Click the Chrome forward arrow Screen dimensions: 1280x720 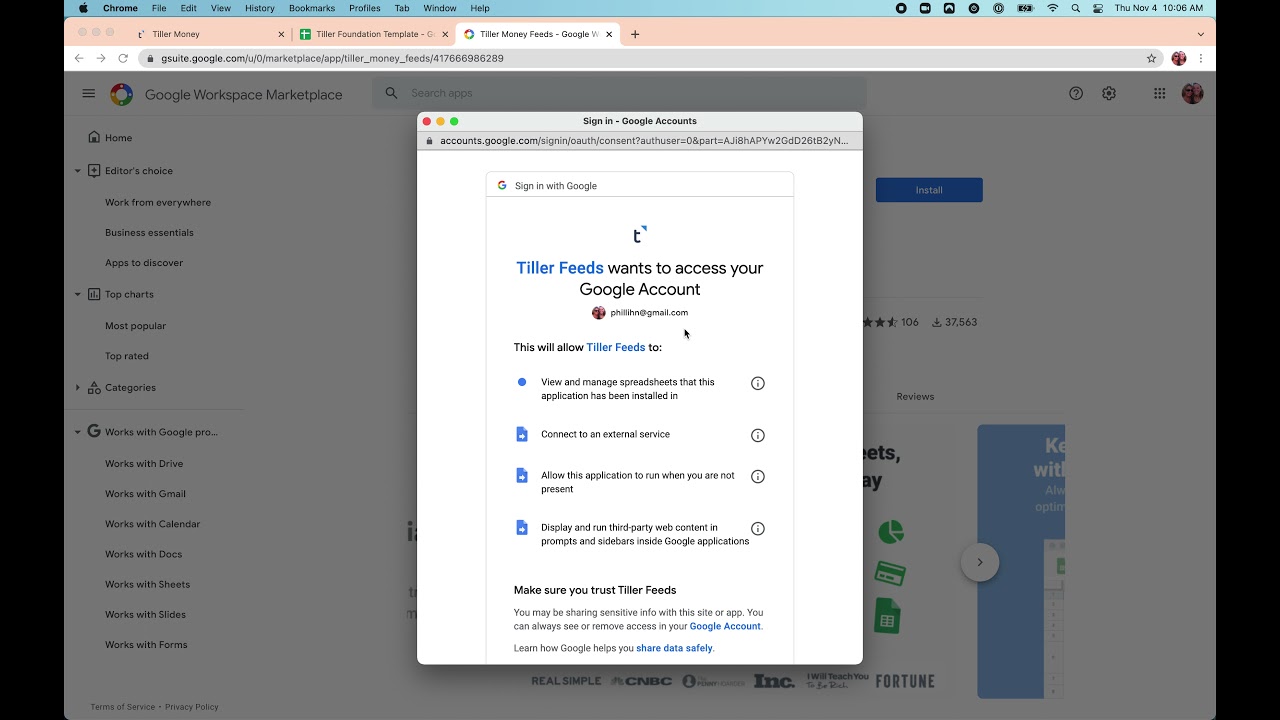[101, 59]
